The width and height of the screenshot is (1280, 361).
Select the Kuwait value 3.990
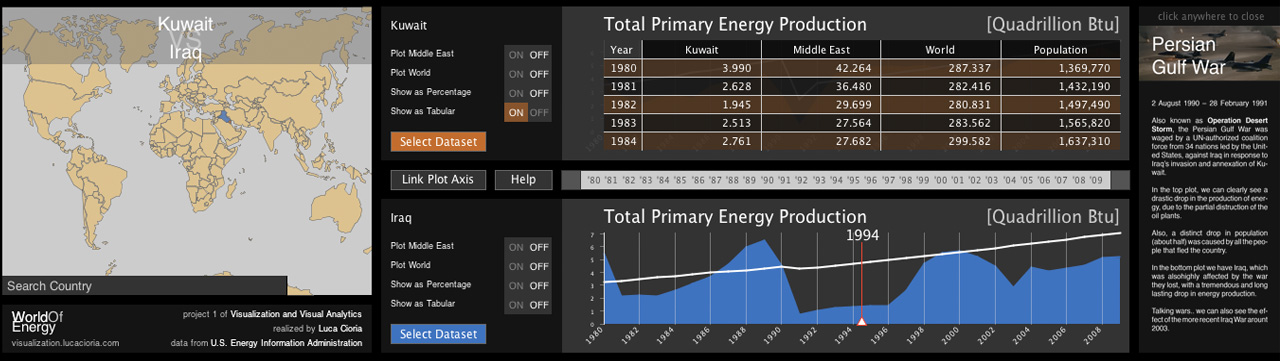point(701,68)
